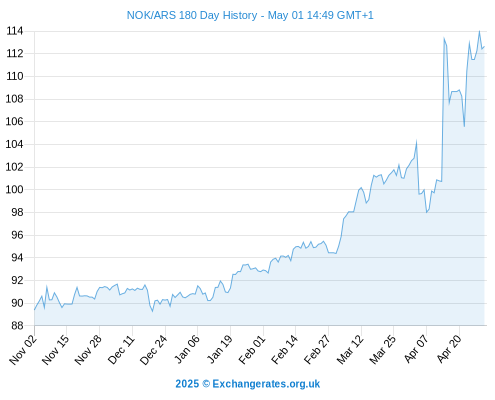
Task: Select the Jan 06 date label
Action: tap(187, 349)
